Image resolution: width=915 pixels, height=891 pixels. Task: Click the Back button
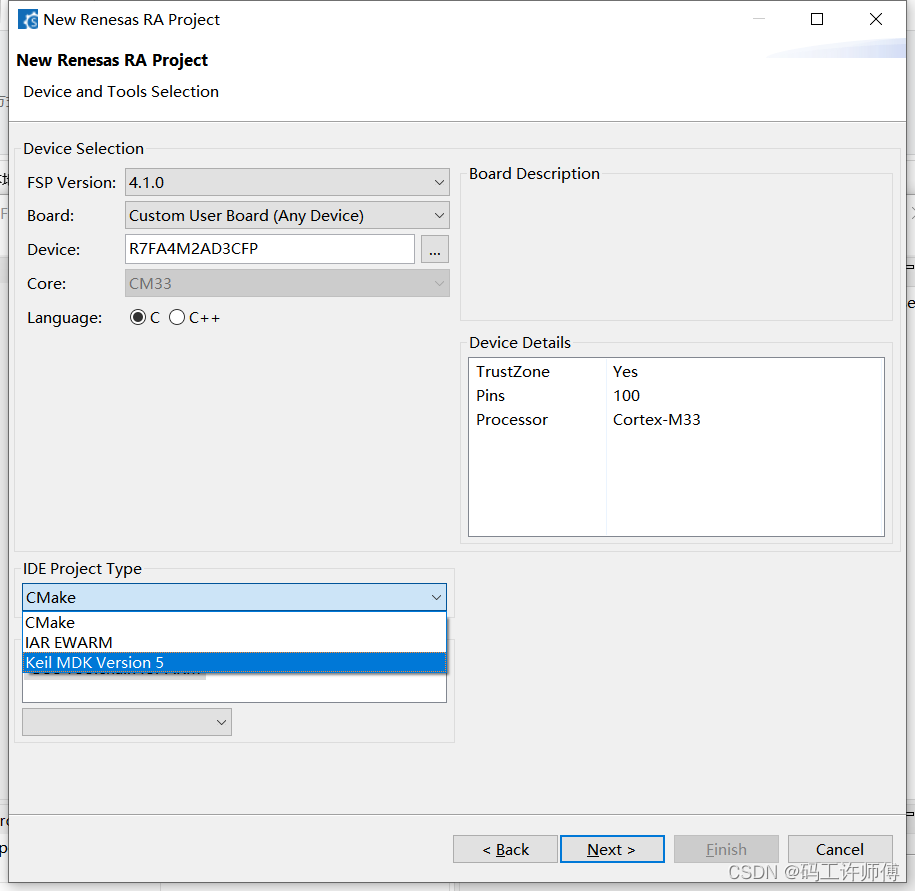[505, 849]
